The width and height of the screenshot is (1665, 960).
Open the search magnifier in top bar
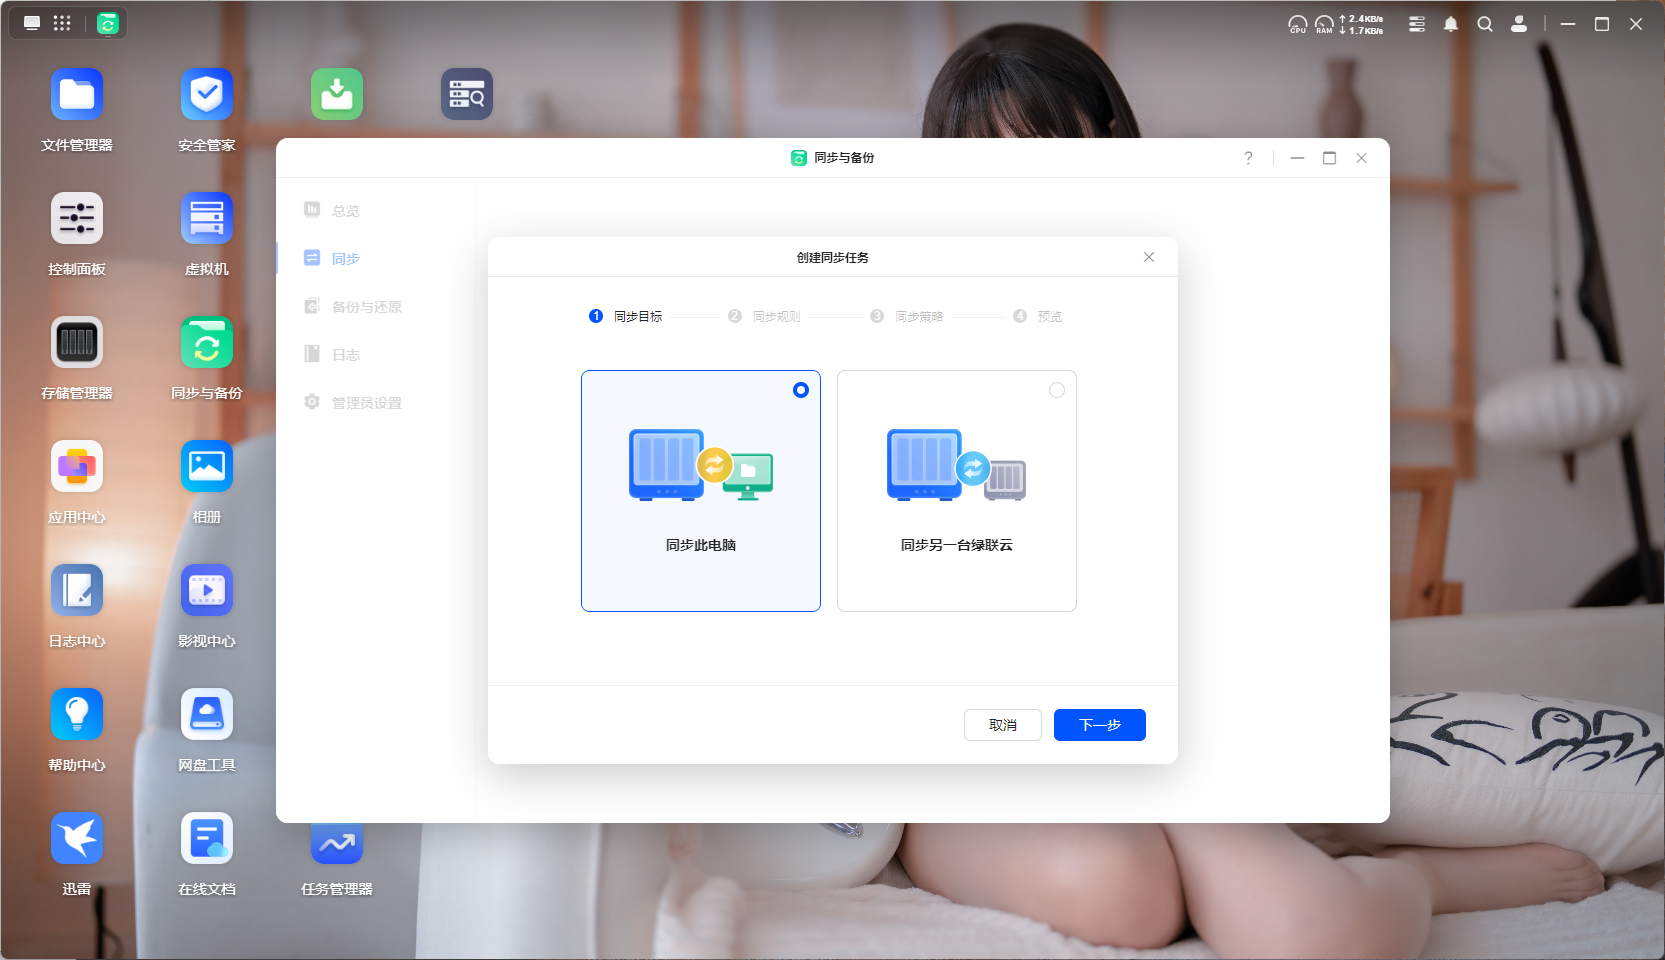[1485, 24]
